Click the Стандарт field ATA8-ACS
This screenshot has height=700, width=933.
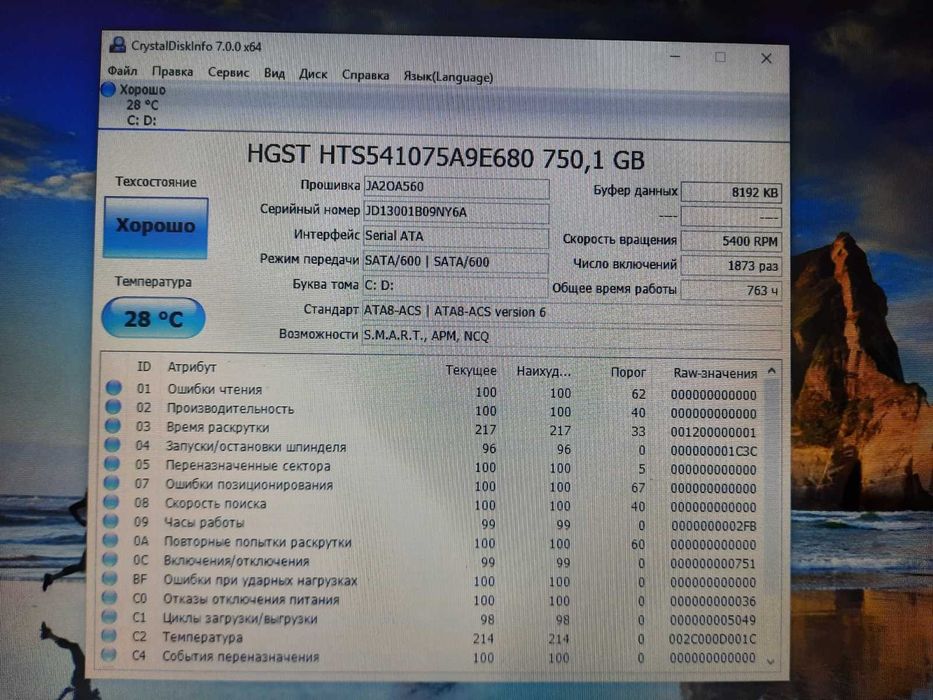click(572, 312)
